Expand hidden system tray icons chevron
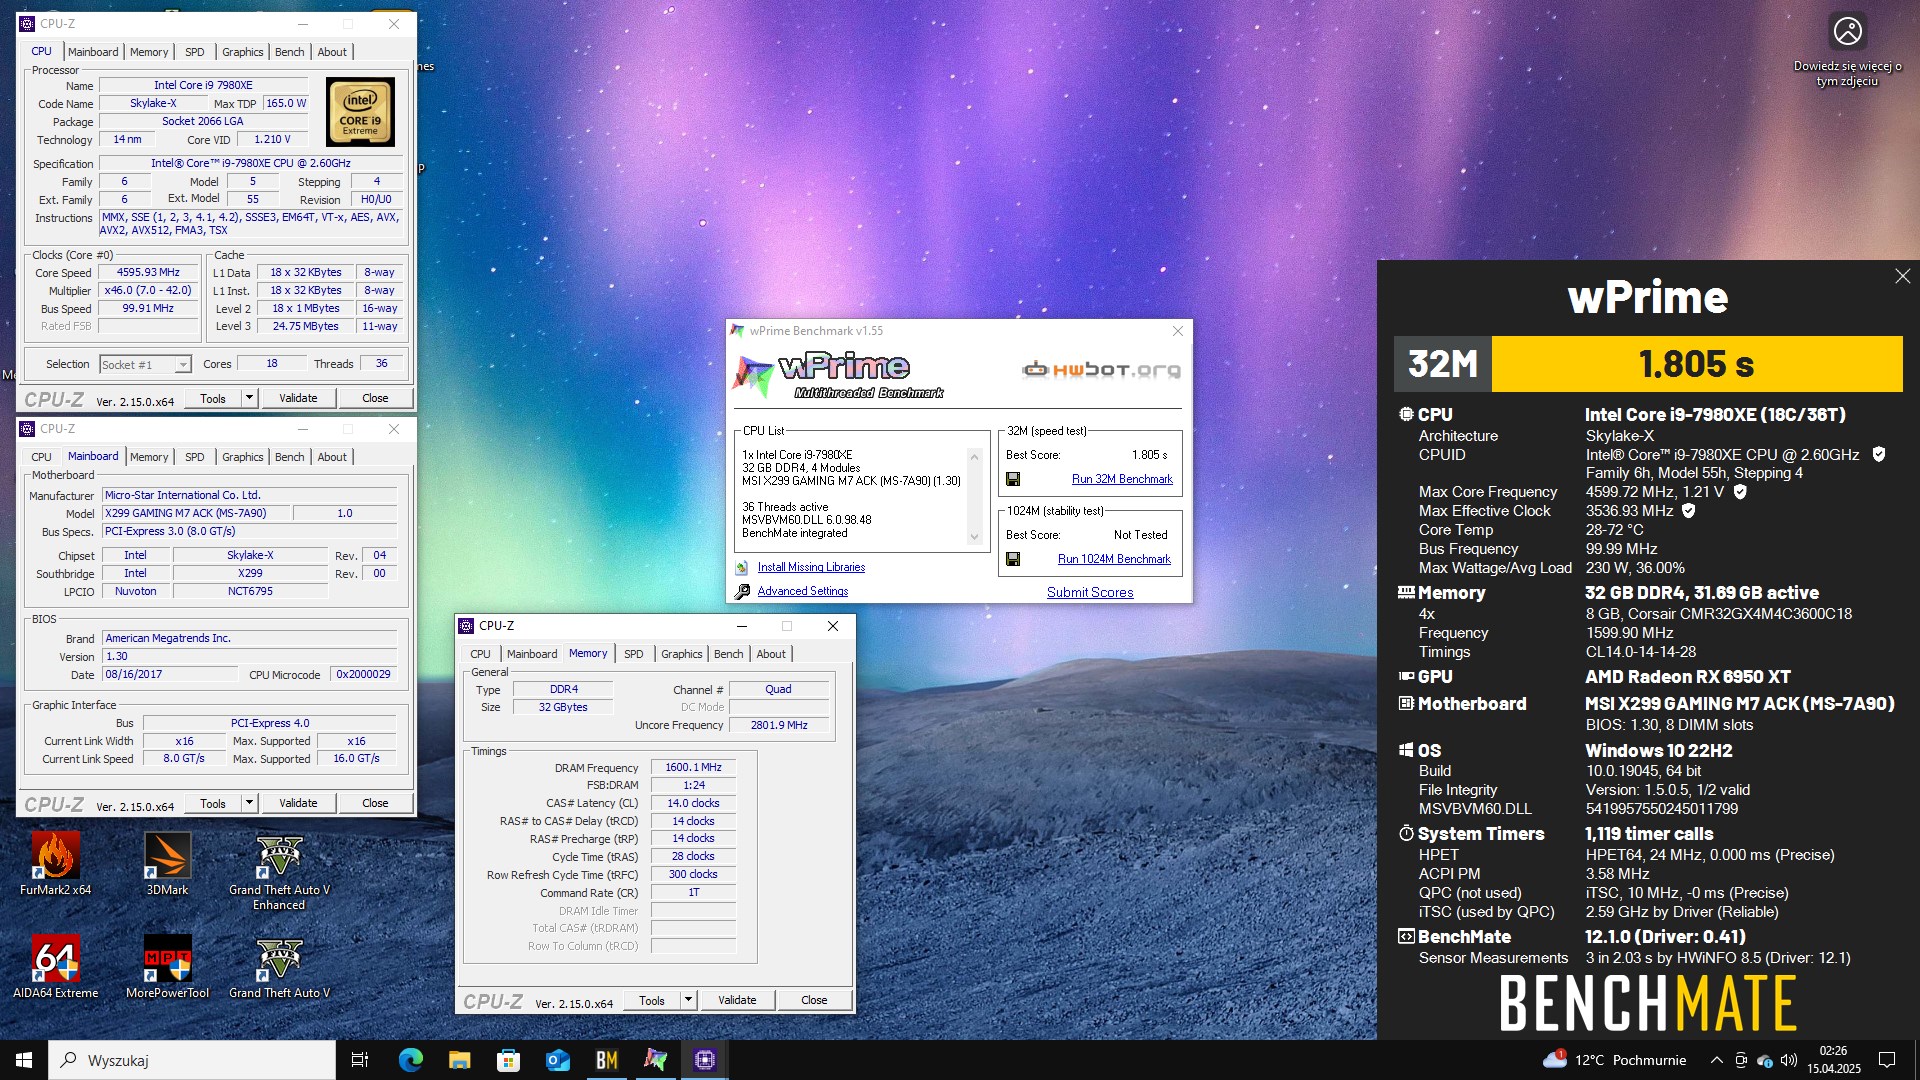The height and width of the screenshot is (1080, 1920). click(x=1717, y=1060)
